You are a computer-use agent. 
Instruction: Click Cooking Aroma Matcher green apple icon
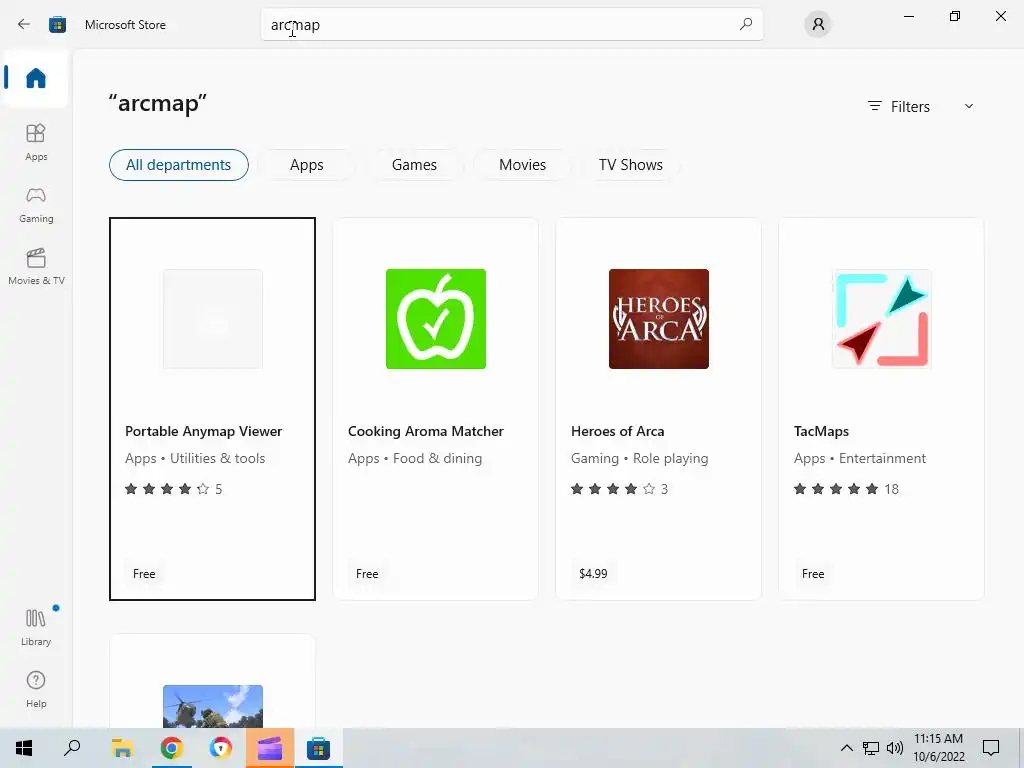coord(436,319)
